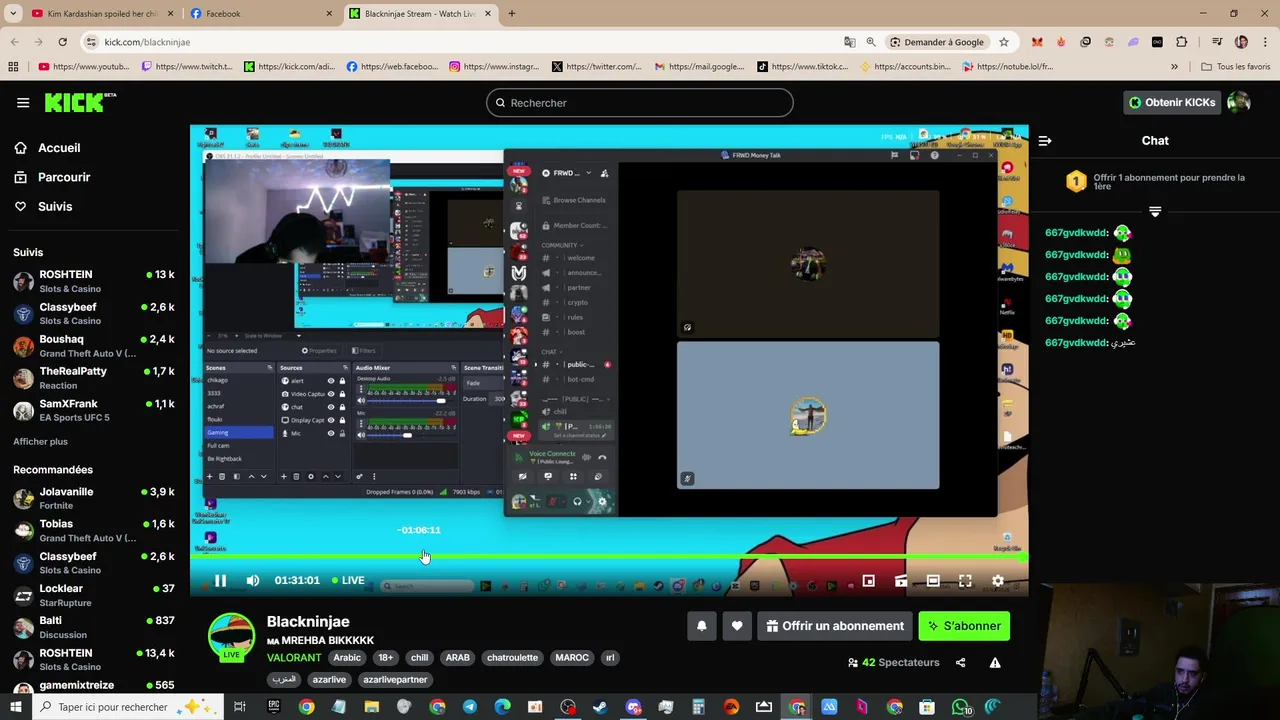This screenshot has width=1280, height=720.
Task: Switch to the Facebook browser tab
Action: pyautogui.click(x=259, y=14)
